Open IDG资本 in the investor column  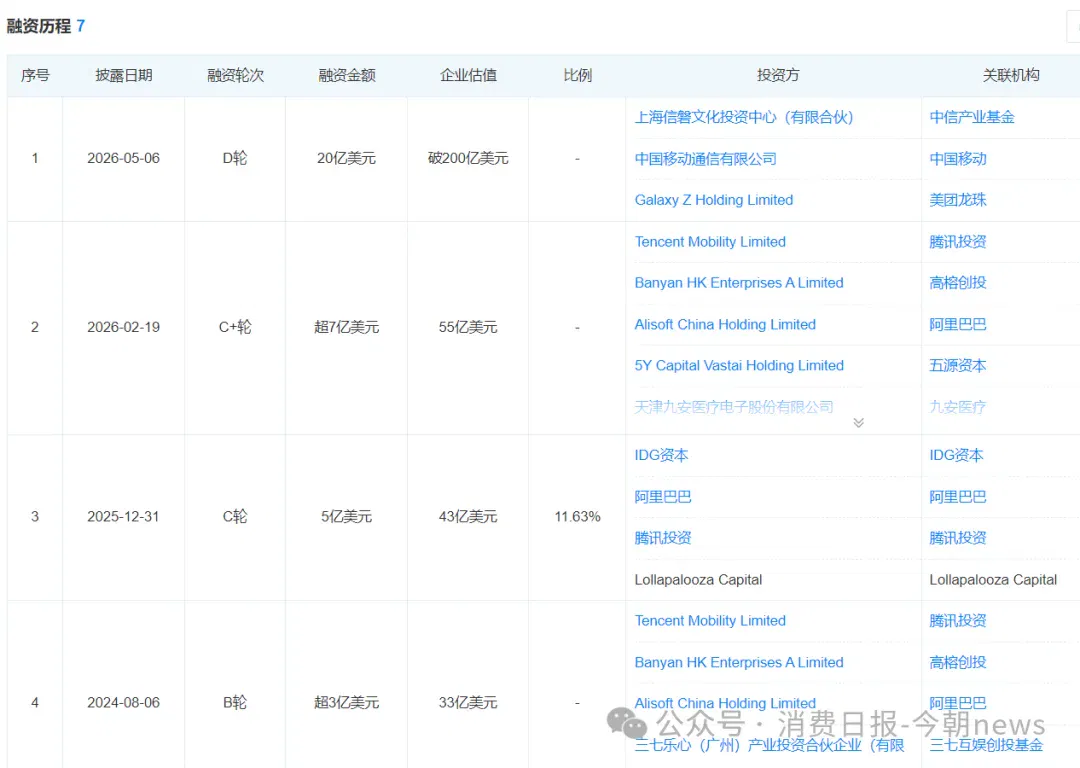click(x=661, y=455)
